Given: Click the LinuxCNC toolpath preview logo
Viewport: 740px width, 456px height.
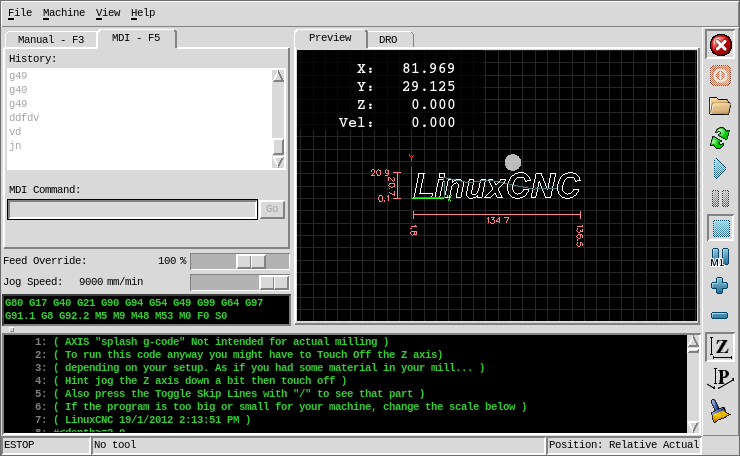Looking at the screenshot, I should pos(496,185).
